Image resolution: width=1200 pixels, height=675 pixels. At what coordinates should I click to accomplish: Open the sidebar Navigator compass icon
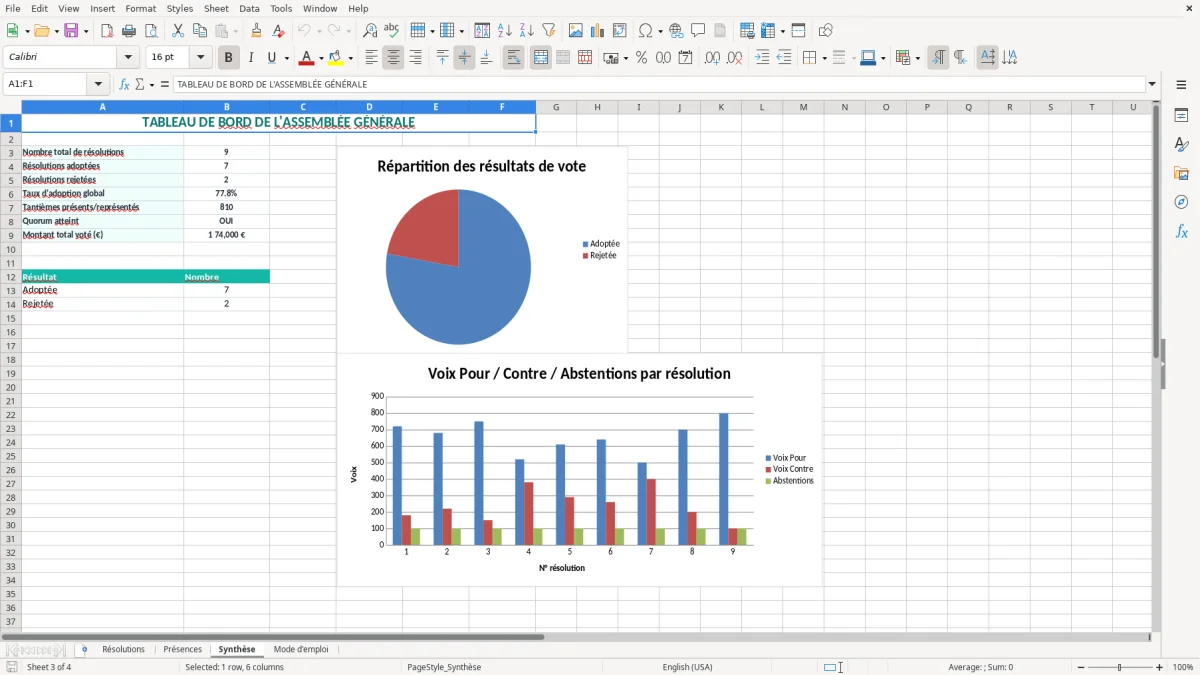pos(1181,202)
